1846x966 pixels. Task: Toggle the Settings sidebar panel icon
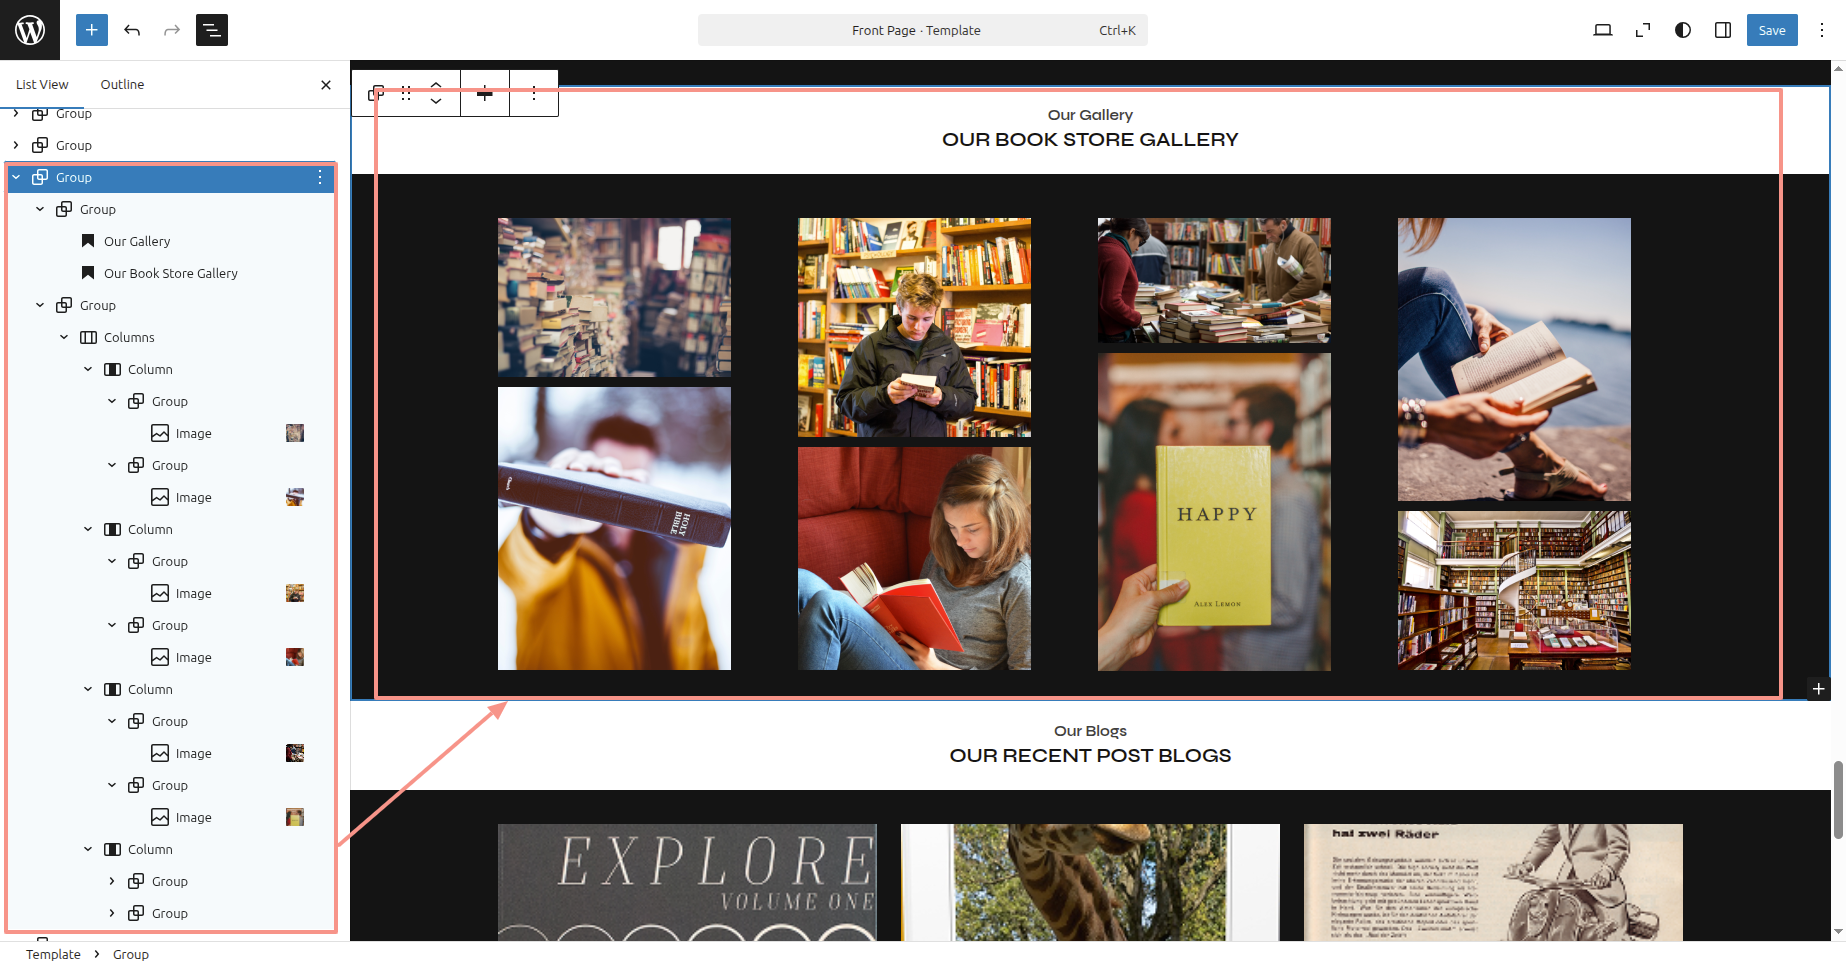point(1723,30)
